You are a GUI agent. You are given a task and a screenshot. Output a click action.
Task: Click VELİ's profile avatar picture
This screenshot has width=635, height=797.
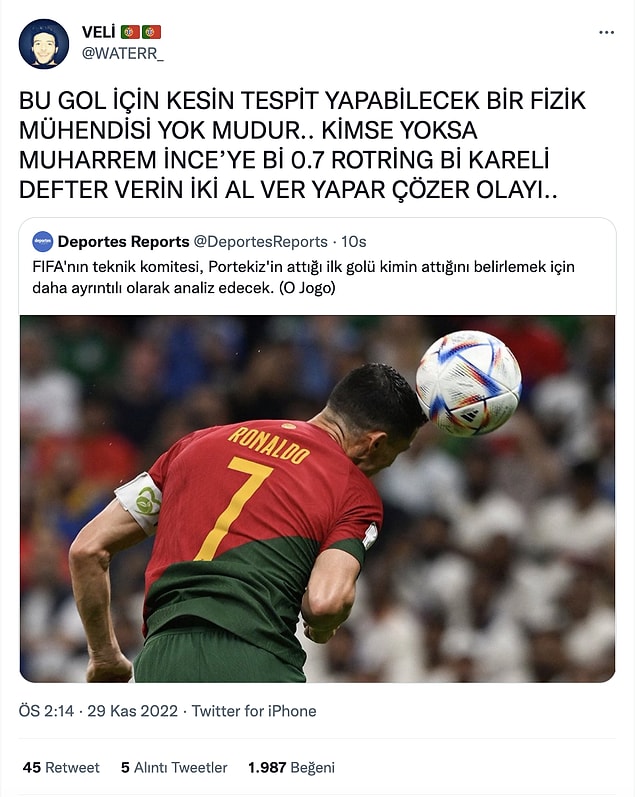44,44
